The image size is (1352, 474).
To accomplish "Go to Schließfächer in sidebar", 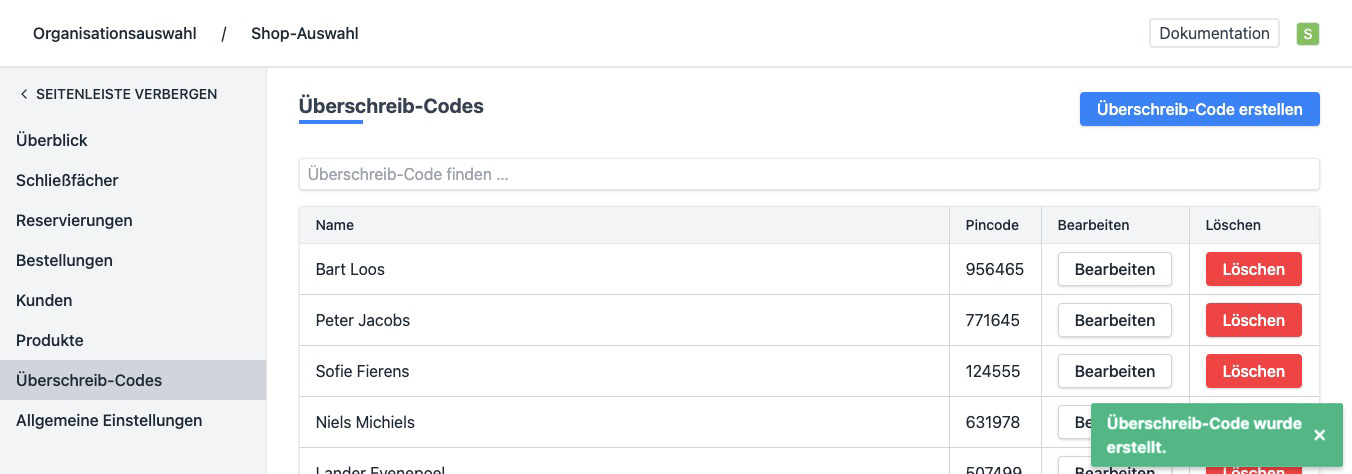I will (x=67, y=181).
